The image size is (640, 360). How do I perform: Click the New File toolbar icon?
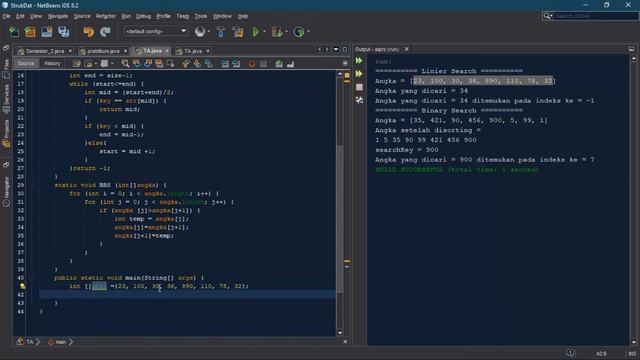tap(14, 32)
